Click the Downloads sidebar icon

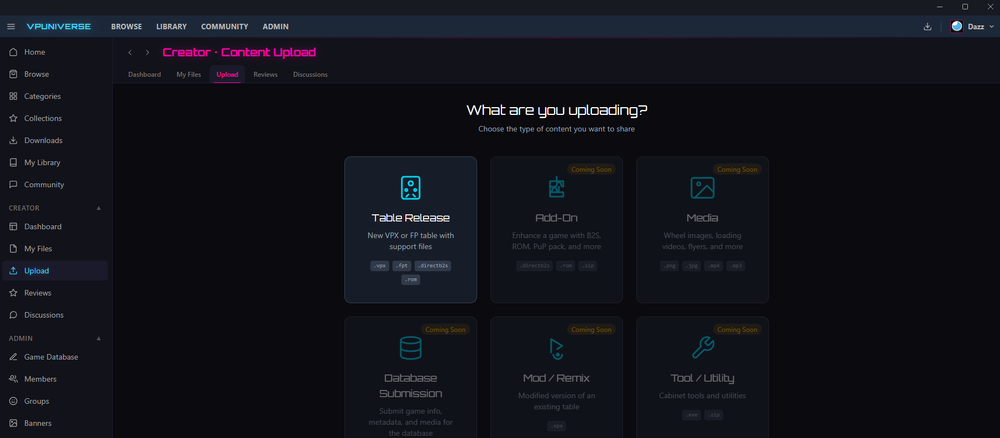tap(13, 140)
